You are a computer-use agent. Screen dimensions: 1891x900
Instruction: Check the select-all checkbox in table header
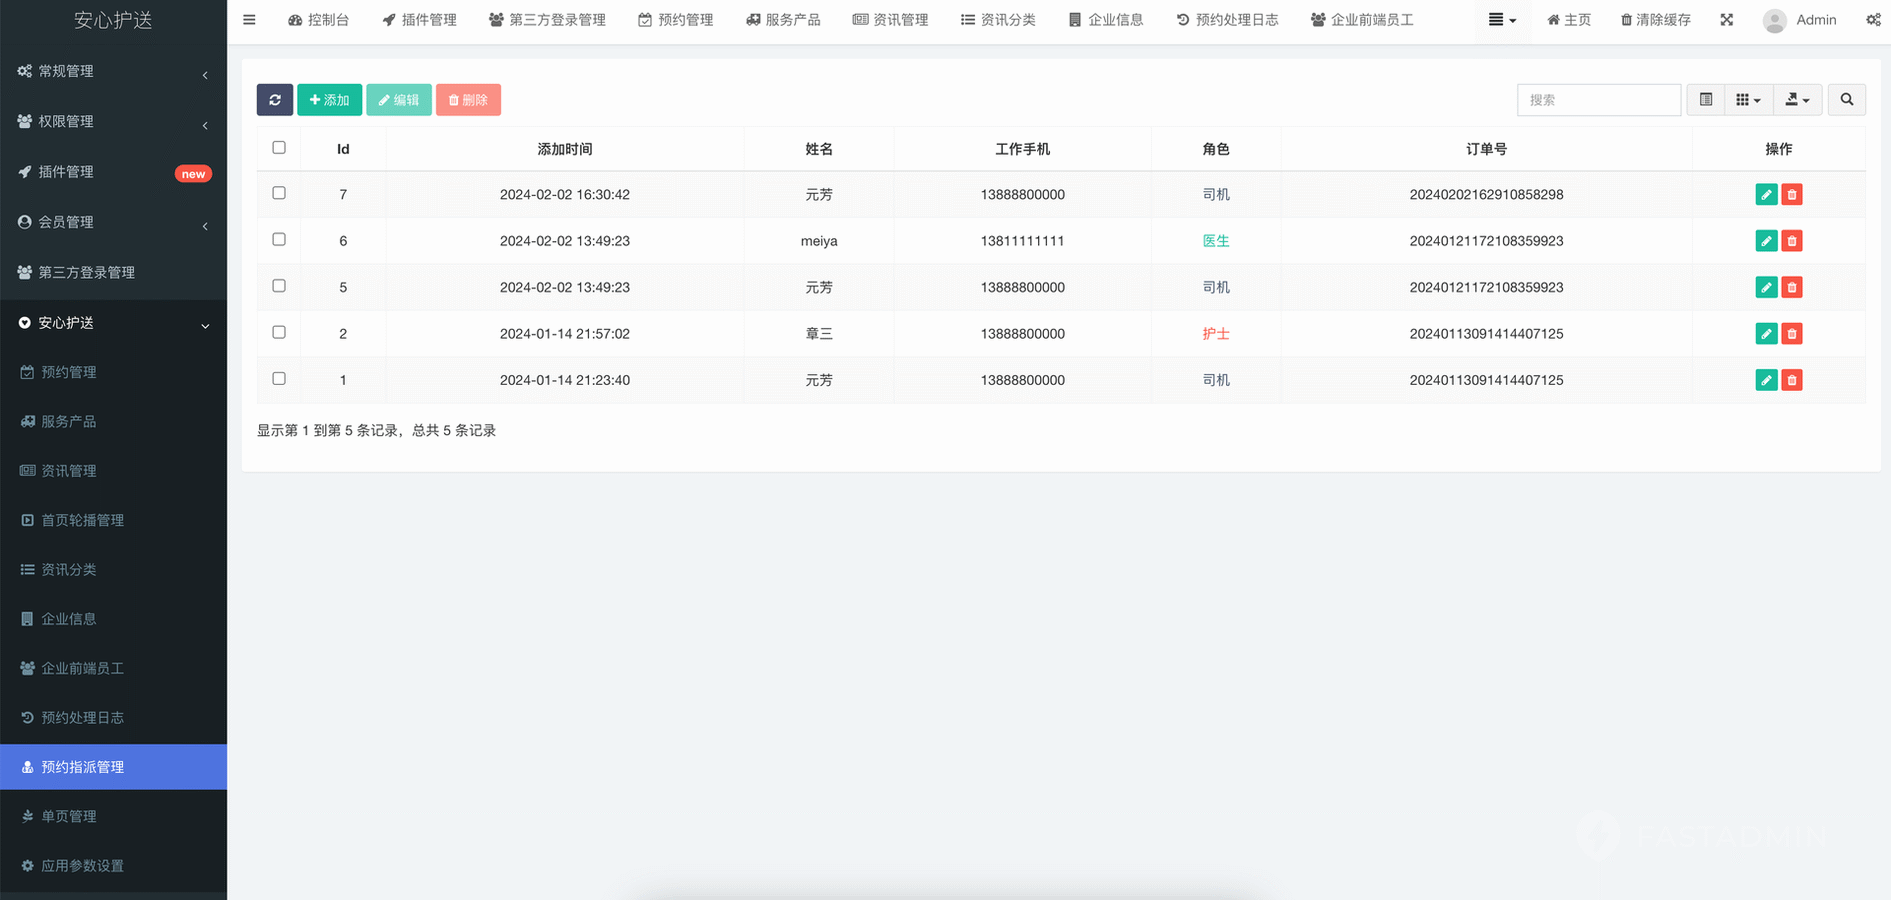[279, 148]
